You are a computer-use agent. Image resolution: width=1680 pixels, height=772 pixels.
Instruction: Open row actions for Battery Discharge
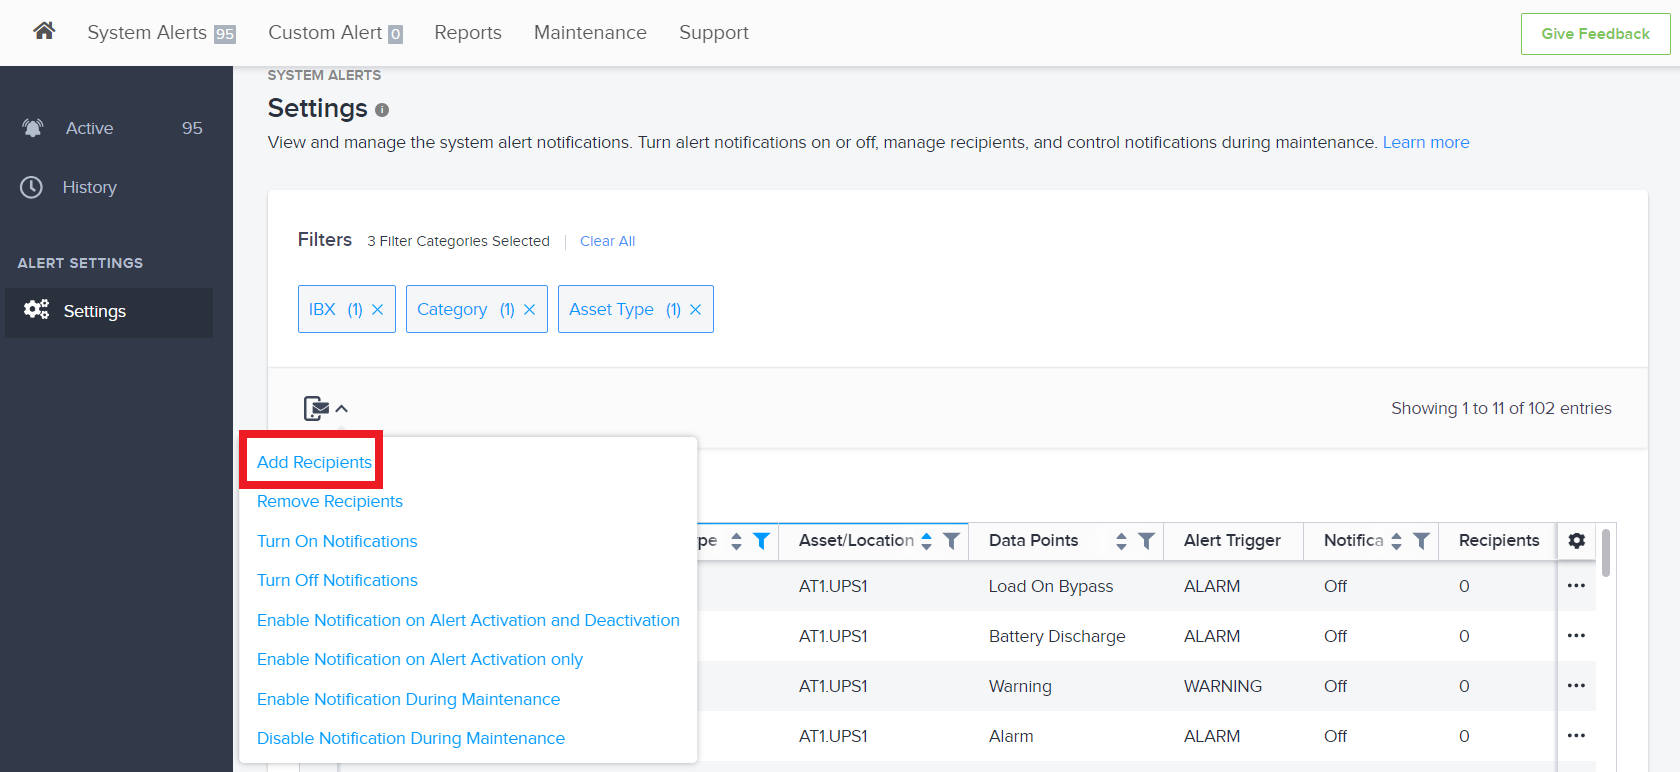tap(1577, 636)
